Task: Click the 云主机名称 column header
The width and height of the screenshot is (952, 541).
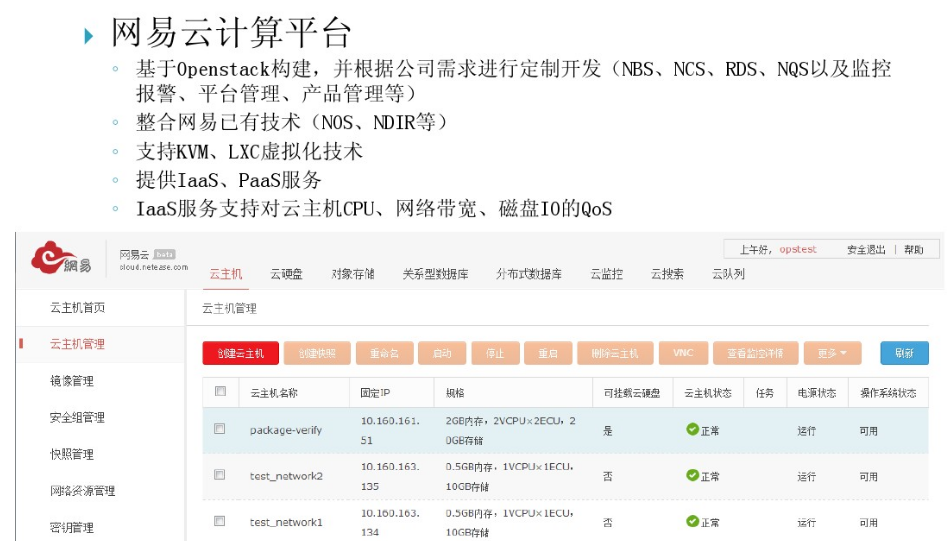Action: [274, 393]
